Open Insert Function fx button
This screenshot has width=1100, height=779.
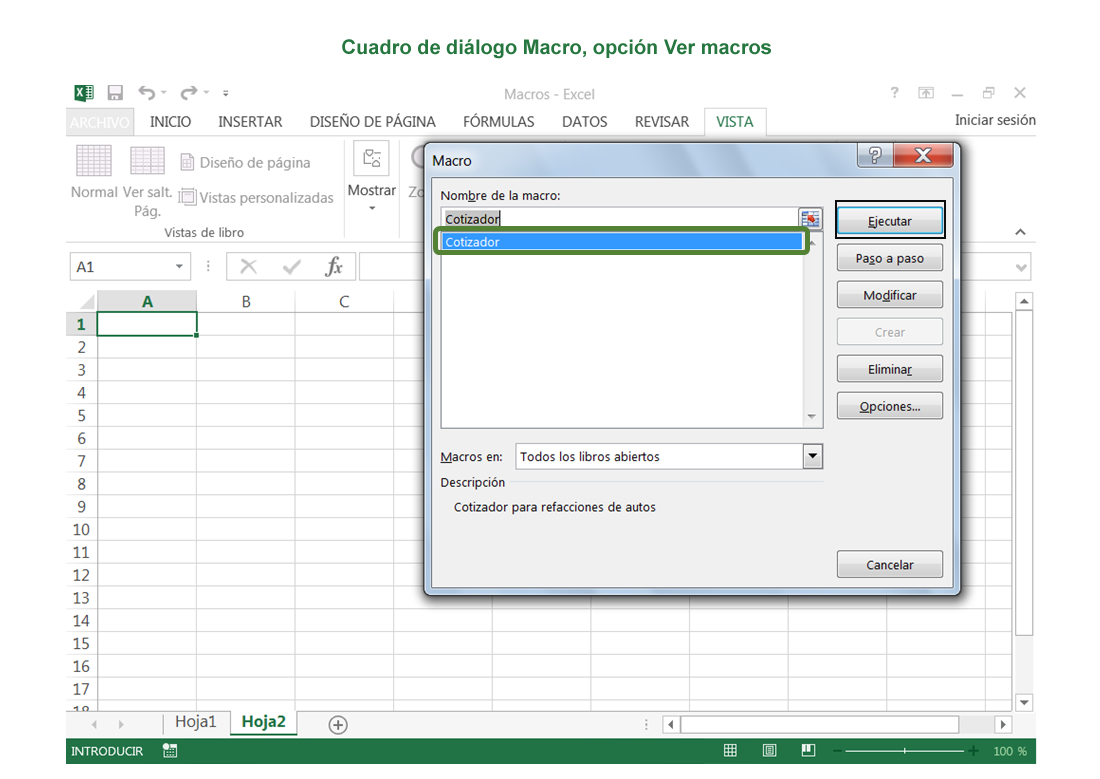pos(334,267)
